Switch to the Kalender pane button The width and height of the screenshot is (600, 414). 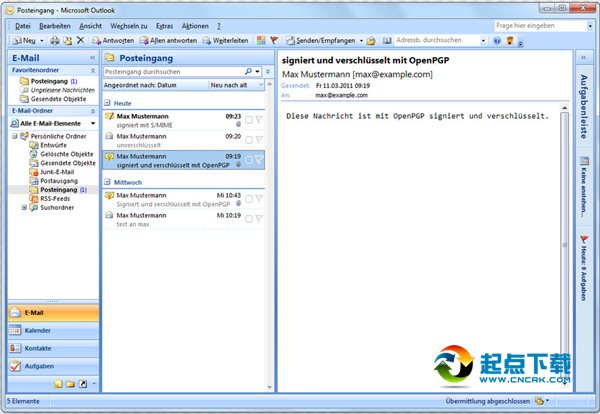(53, 330)
